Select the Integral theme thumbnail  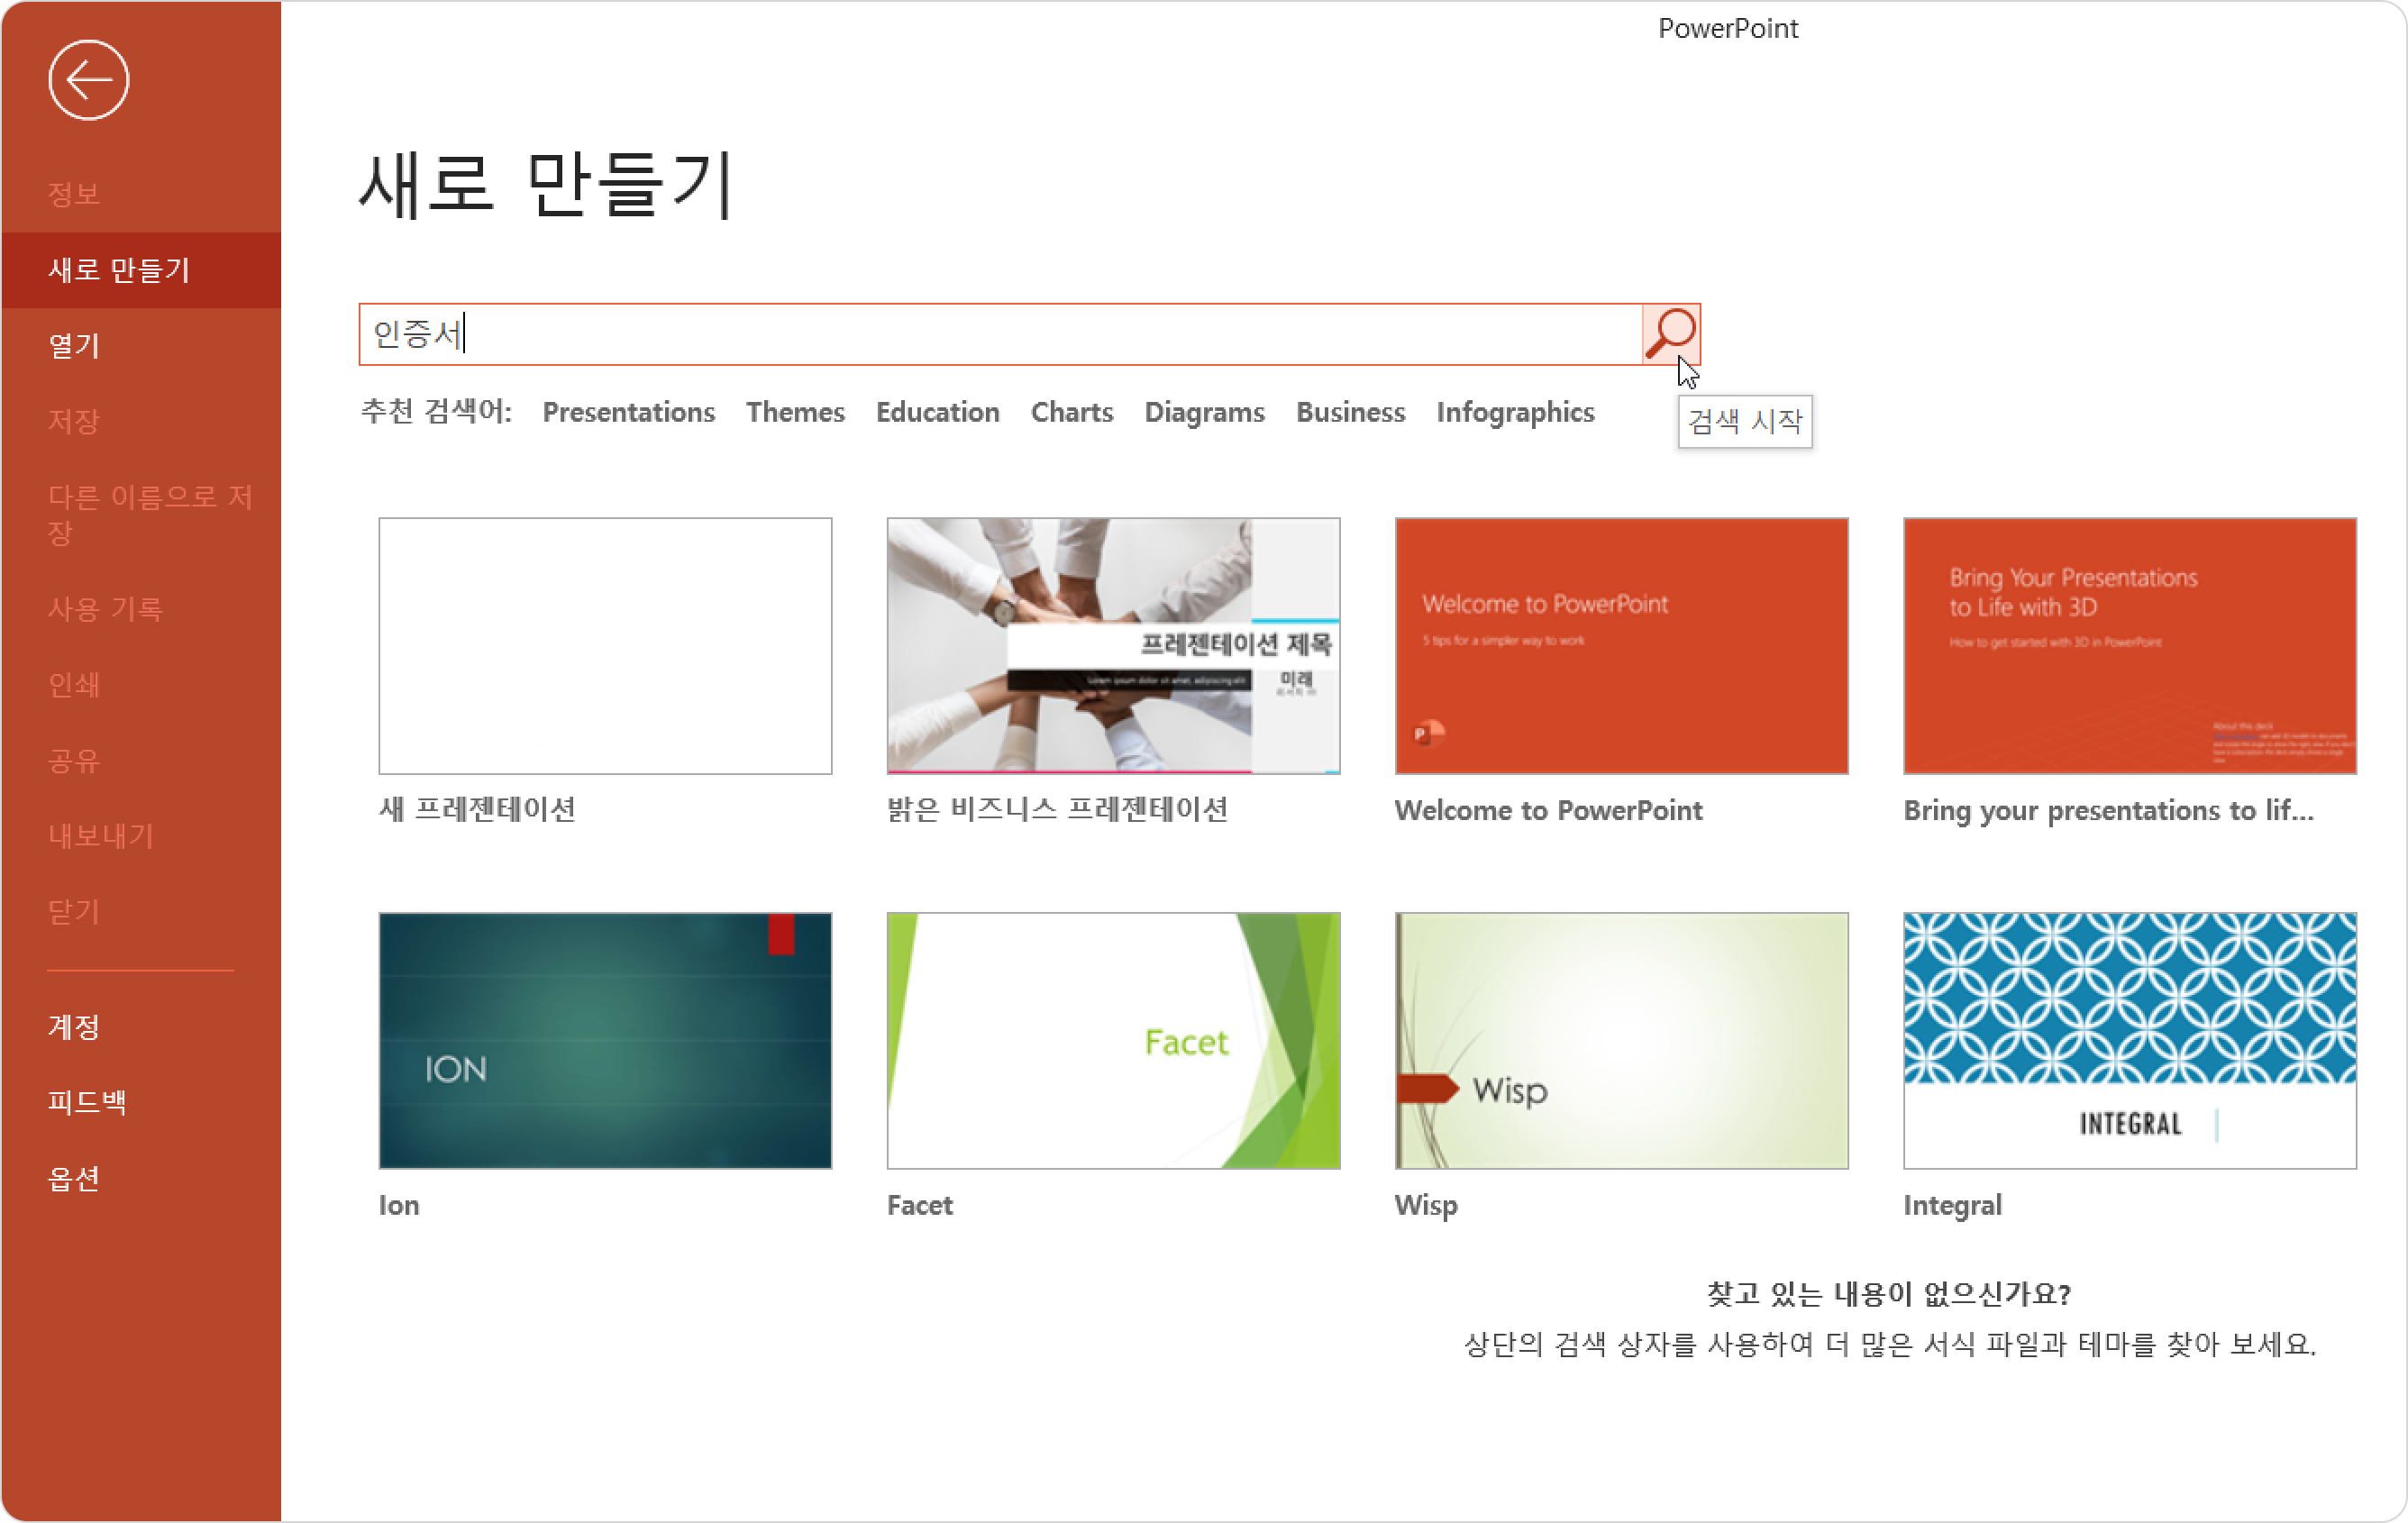point(2130,1041)
